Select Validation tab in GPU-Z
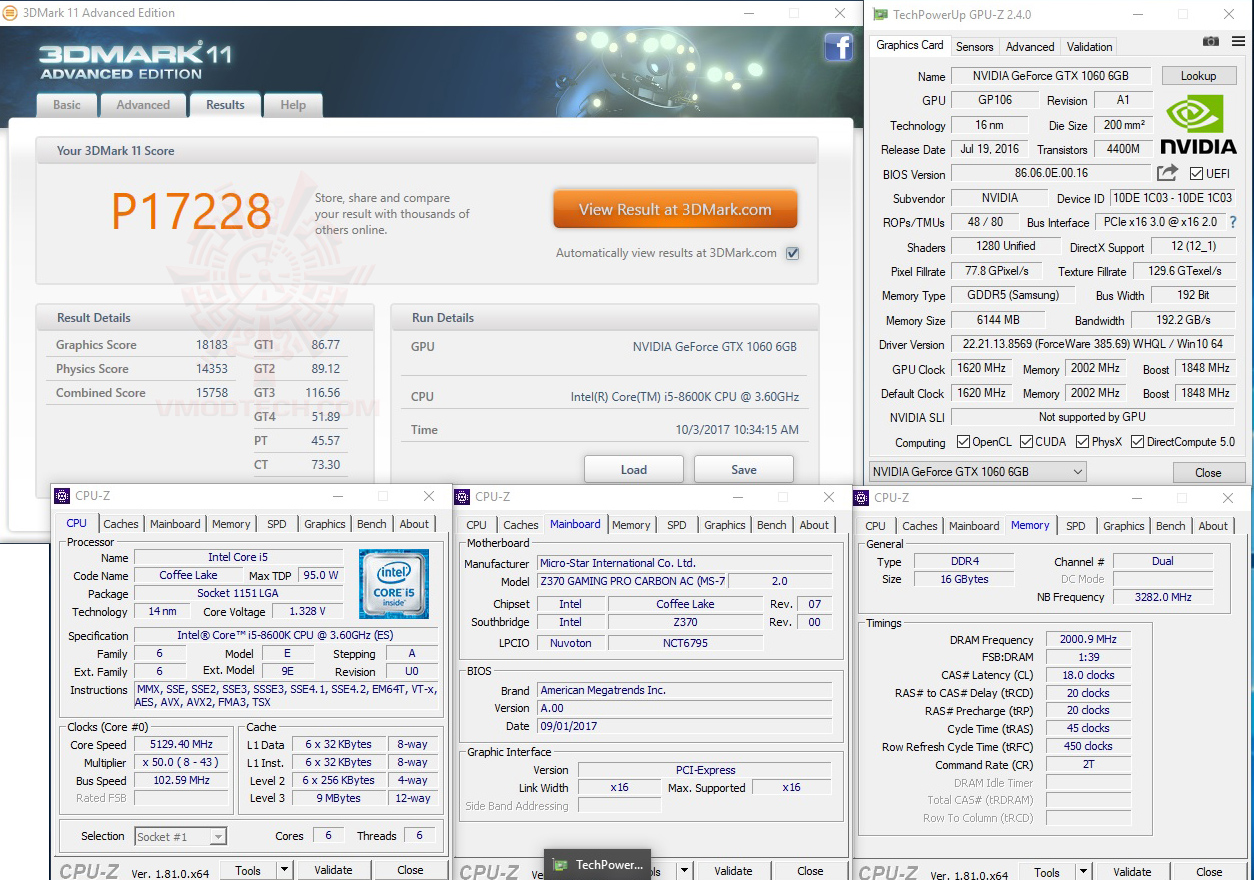Viewport: 1254px width, 880px height. pos(1089,47)
